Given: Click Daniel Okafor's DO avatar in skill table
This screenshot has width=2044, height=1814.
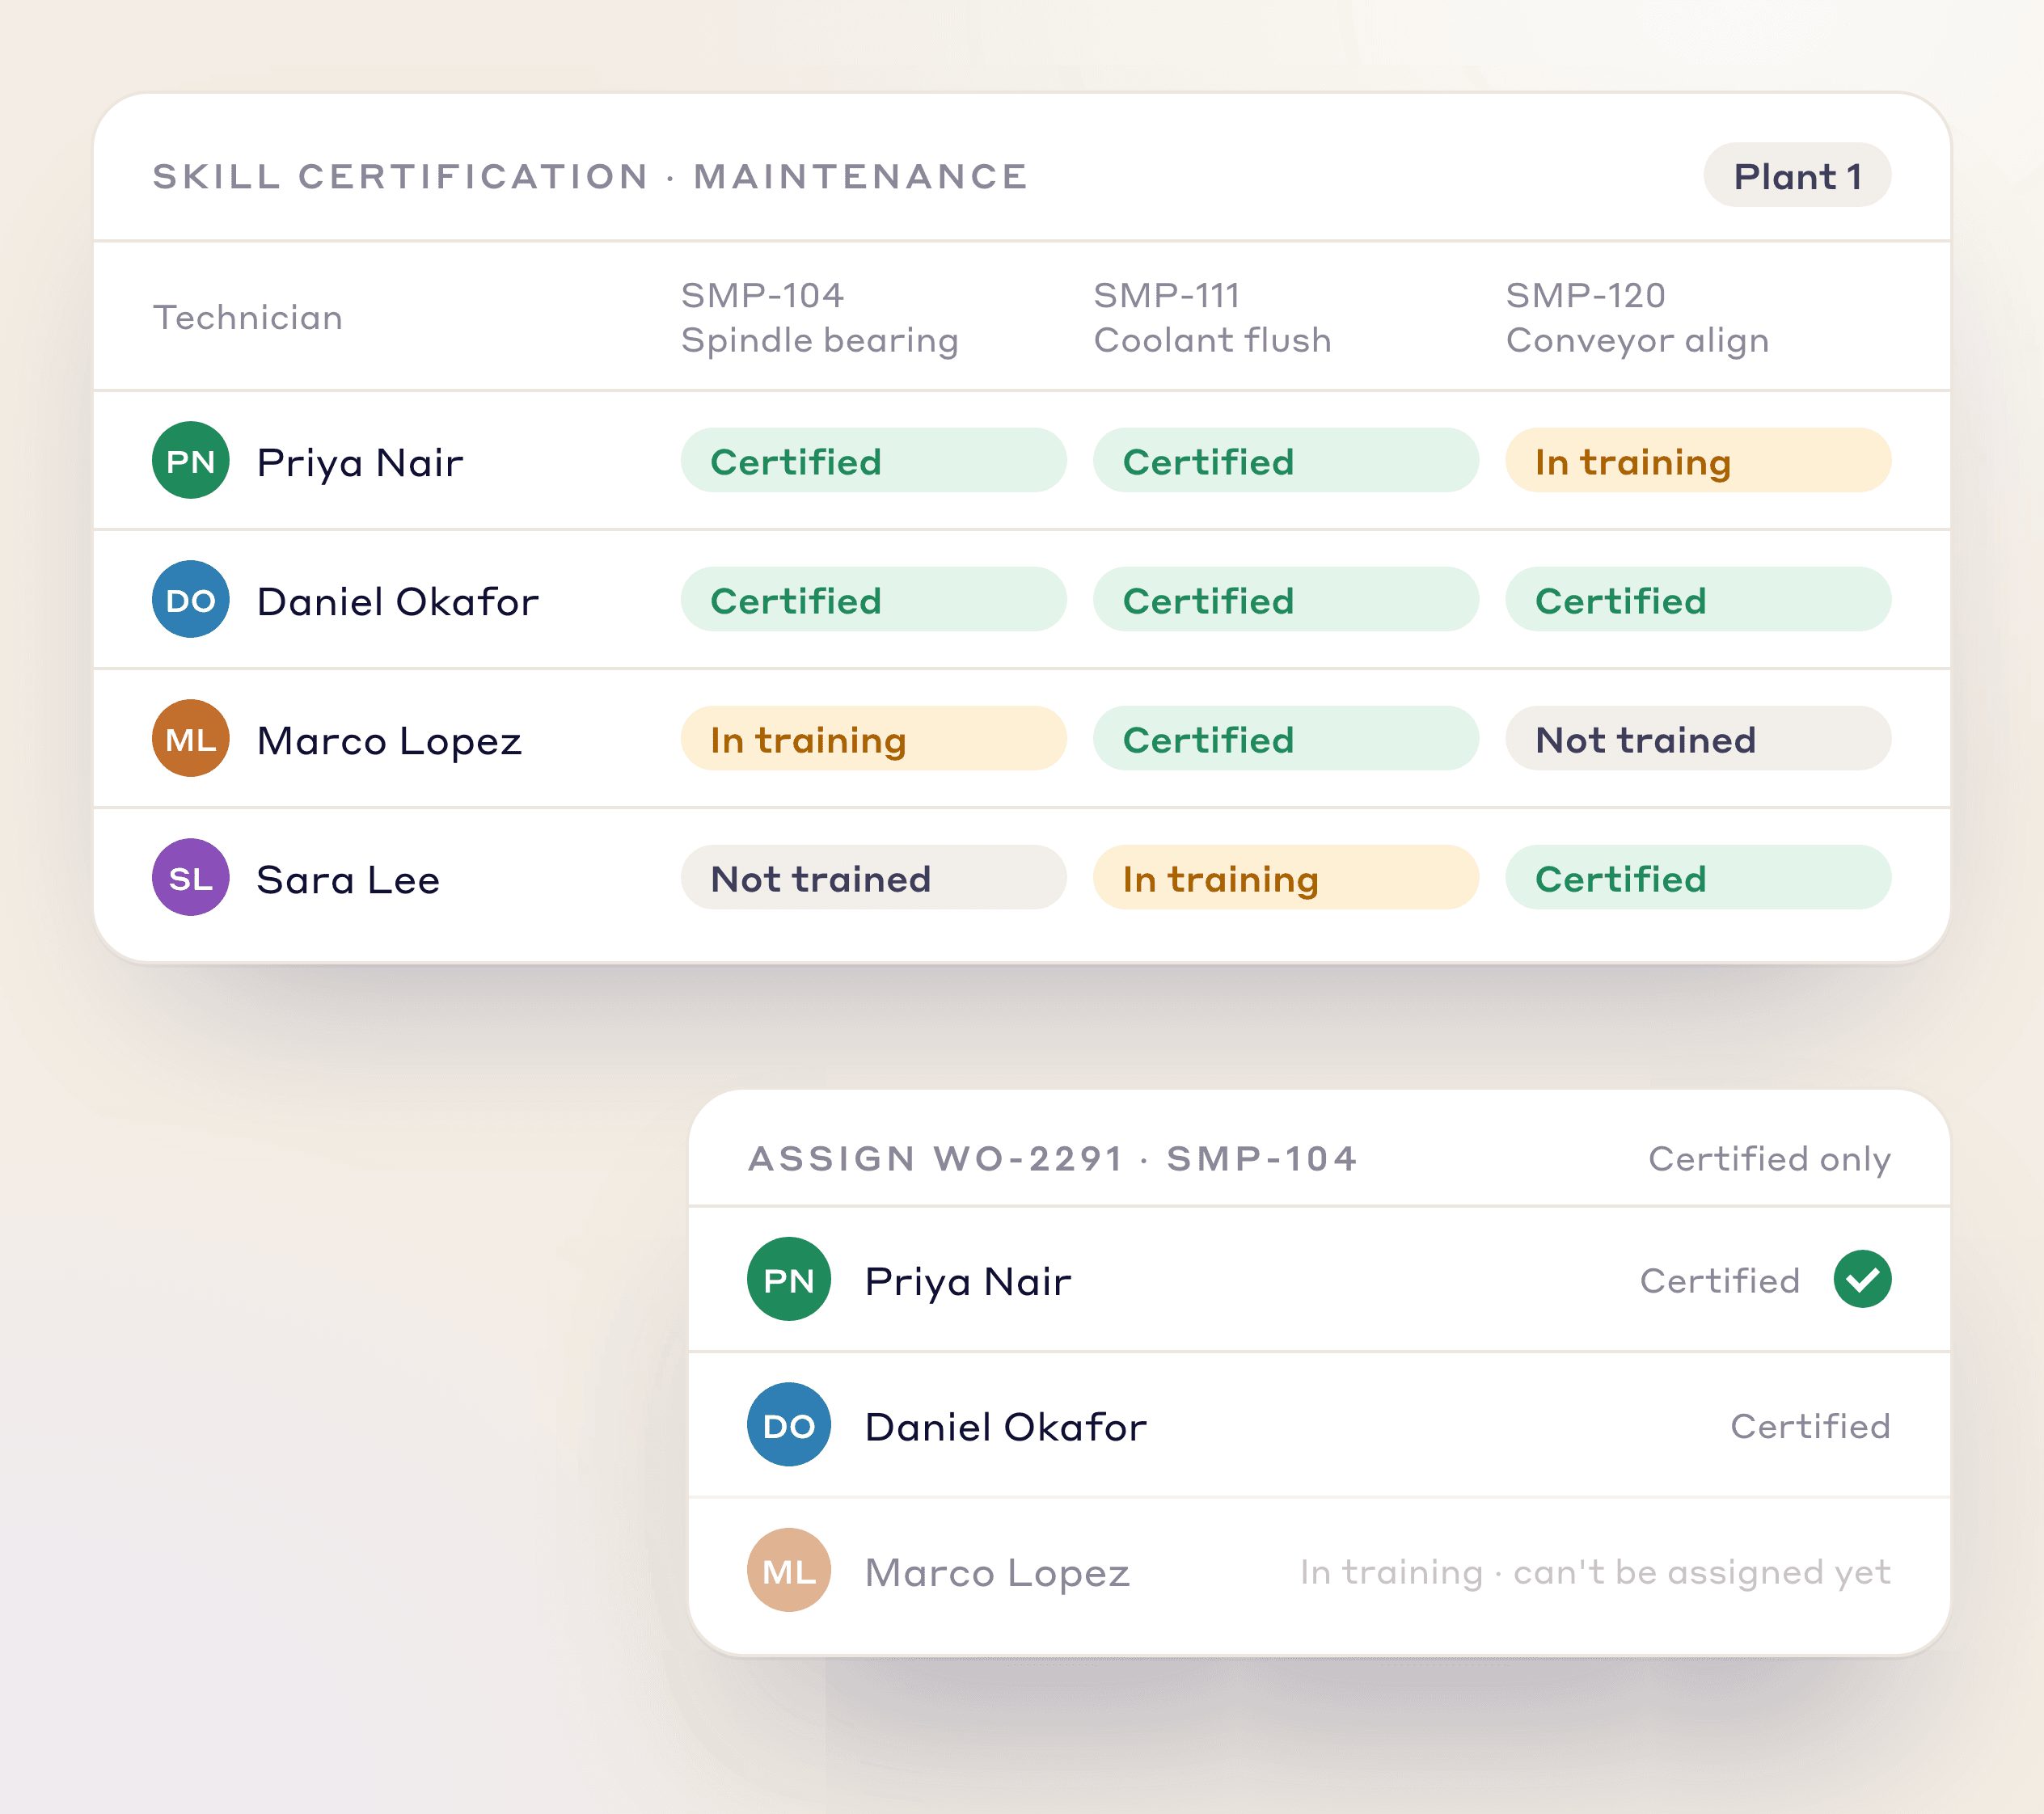Looking at the screenshot, I should pos(190,600).
